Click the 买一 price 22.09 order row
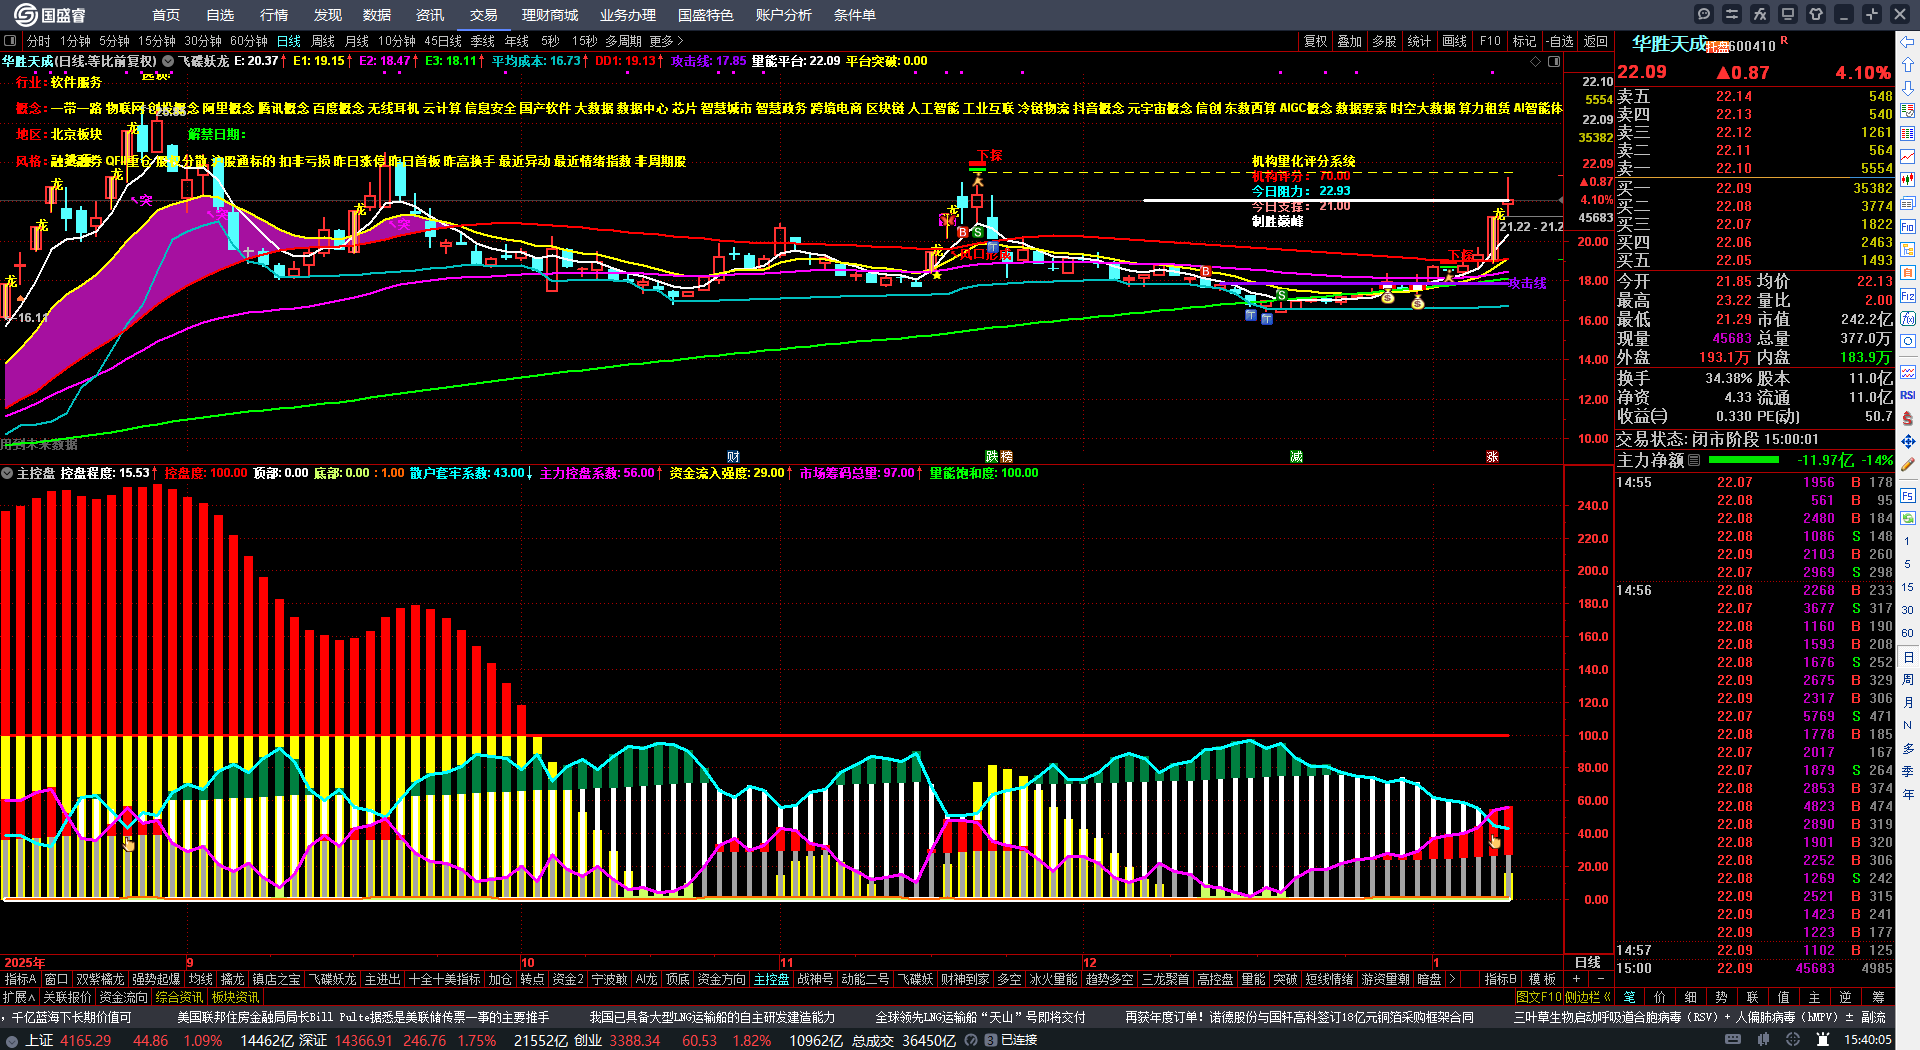The width and height of the screenshot is (1920, 1050). point(1754,188)
